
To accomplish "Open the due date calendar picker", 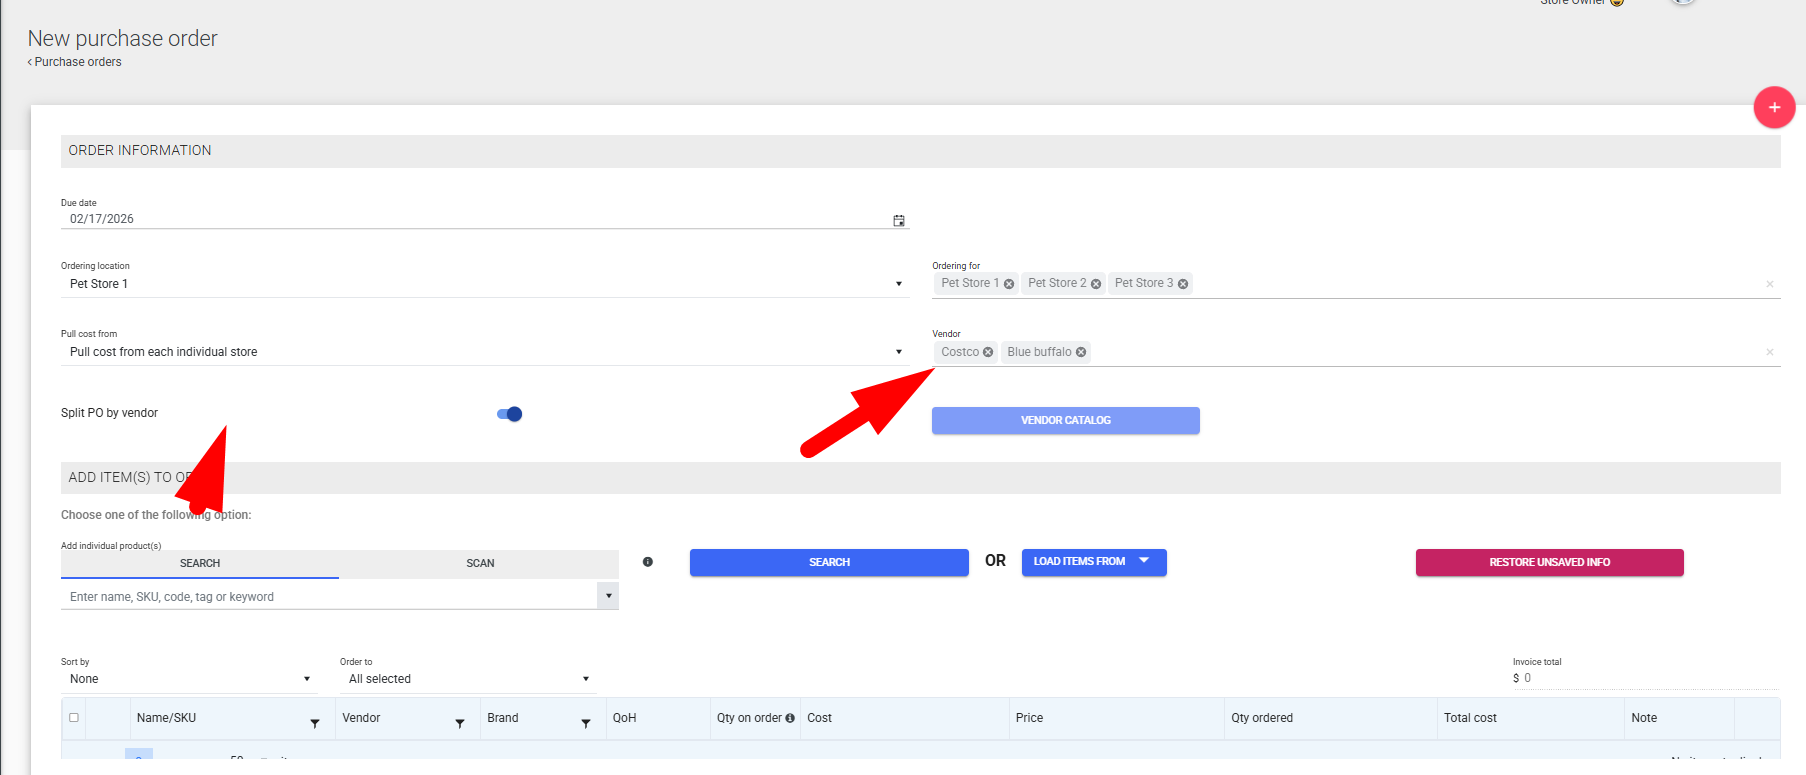I will coord(898,220).
